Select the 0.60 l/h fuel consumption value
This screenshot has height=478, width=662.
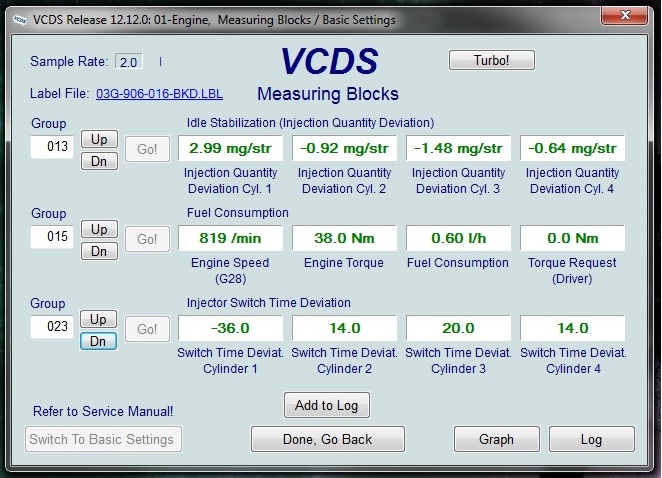459,238
